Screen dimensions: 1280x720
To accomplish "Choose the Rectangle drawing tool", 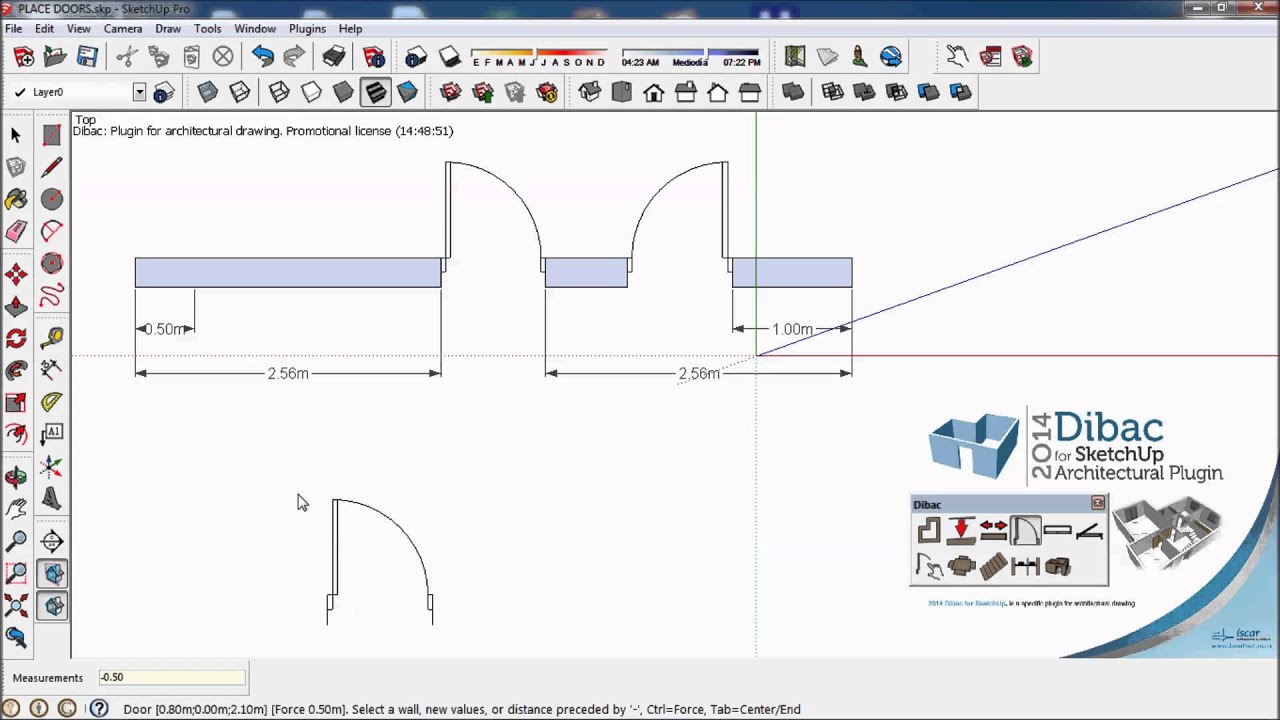I will [x=52, y=135].
